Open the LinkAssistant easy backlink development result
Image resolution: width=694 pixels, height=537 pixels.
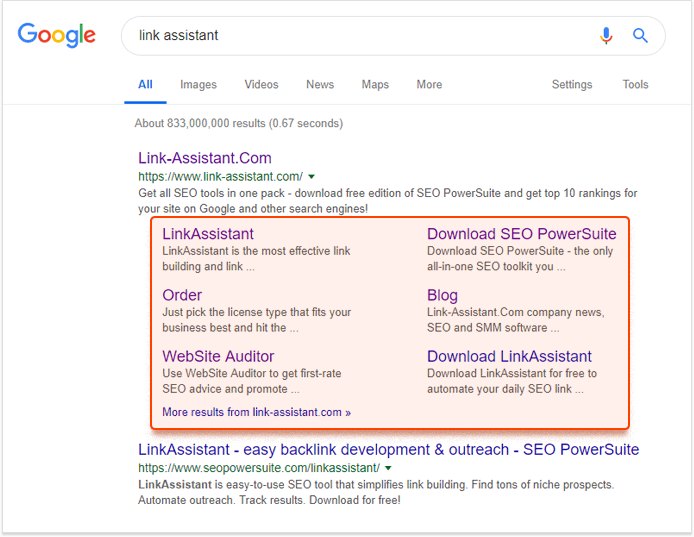pos(389,449)
